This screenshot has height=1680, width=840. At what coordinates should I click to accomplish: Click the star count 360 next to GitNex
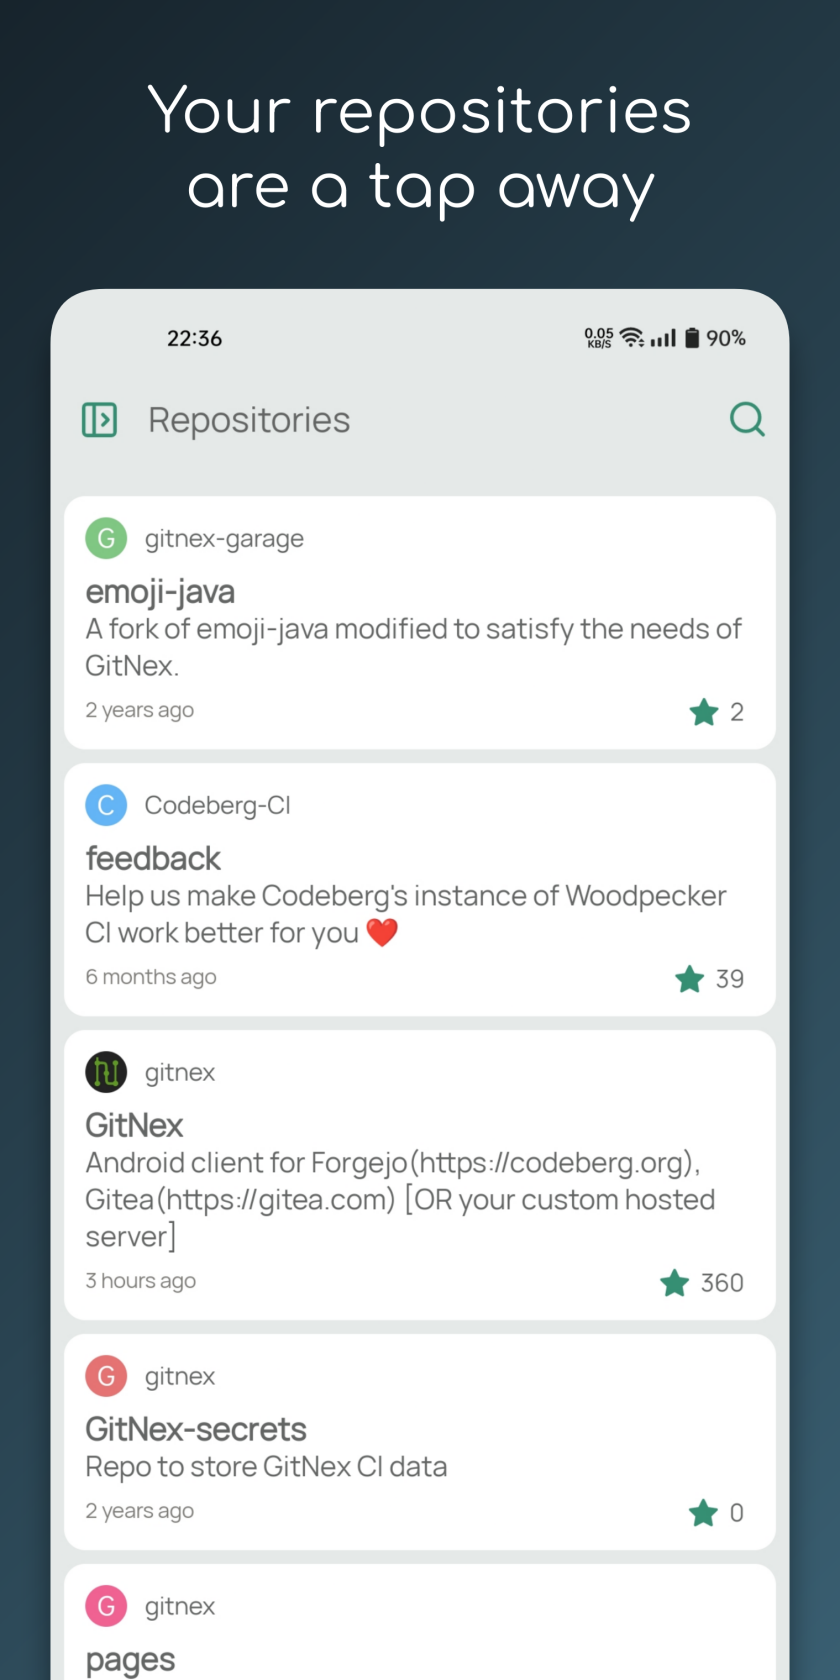pos(722,1283)
